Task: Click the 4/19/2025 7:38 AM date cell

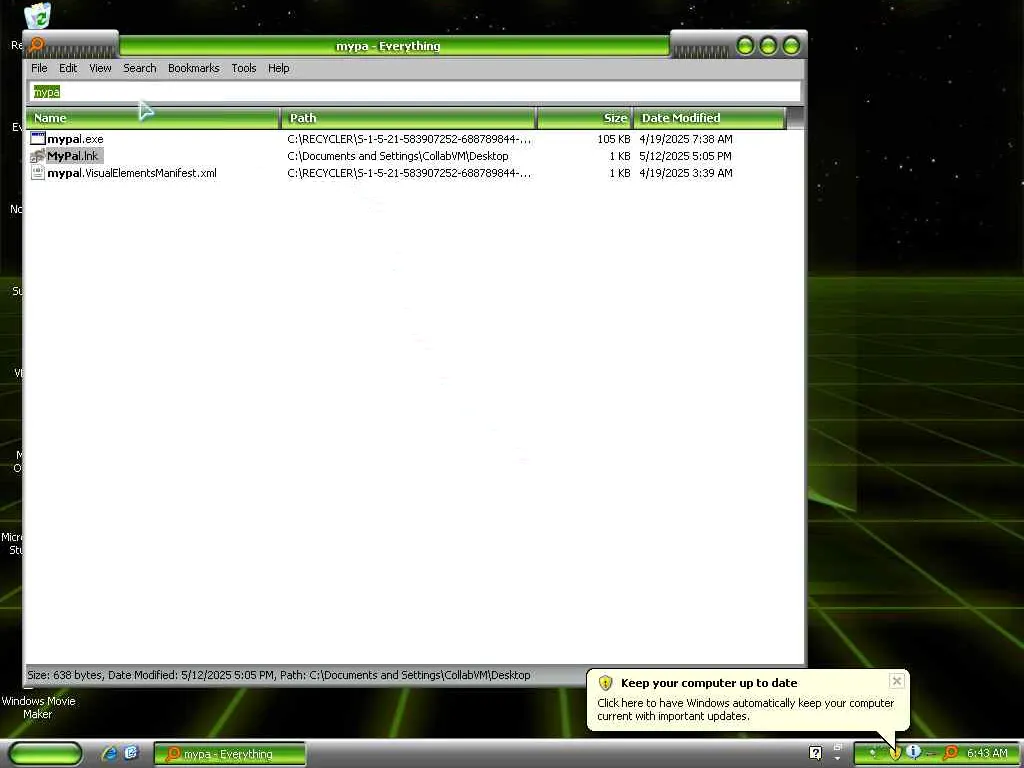Action: (686, 139)
